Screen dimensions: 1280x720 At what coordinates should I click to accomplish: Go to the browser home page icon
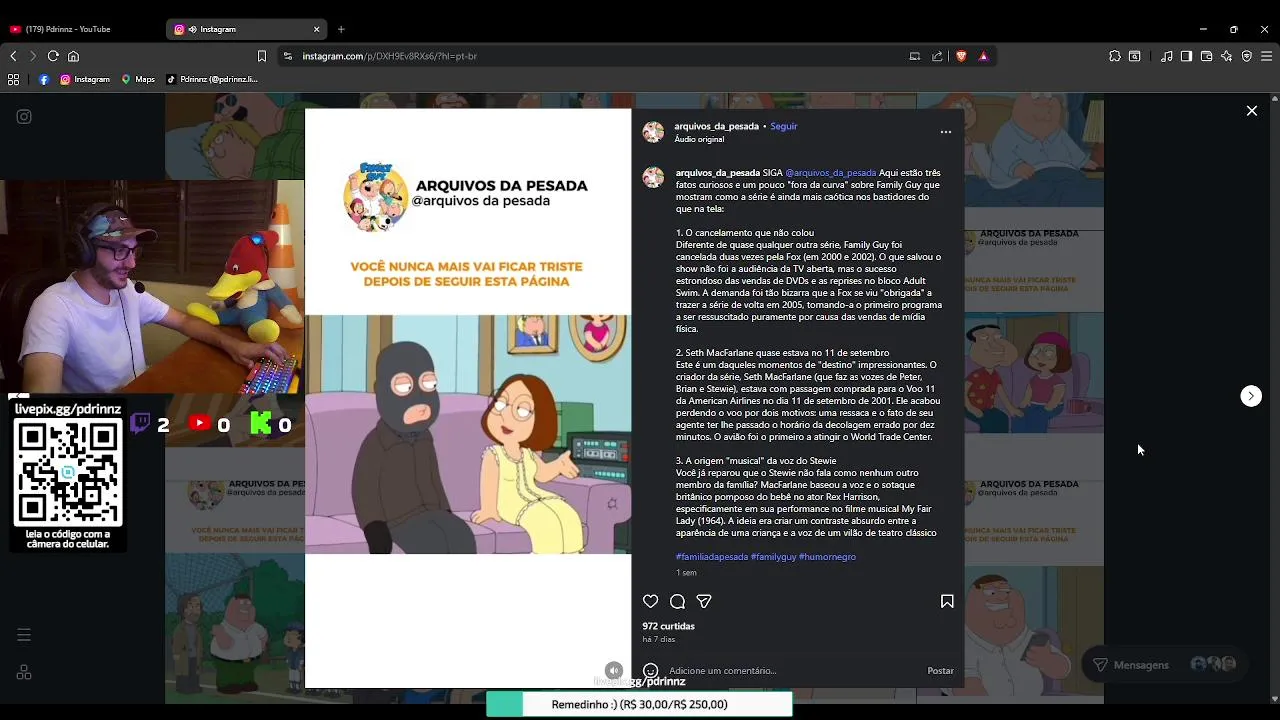73,56
